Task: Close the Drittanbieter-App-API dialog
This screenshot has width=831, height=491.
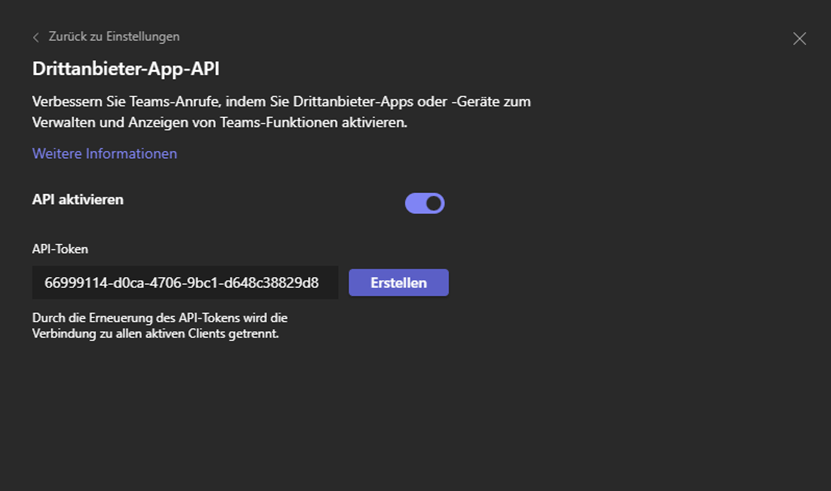Action: tap(799, 38)
